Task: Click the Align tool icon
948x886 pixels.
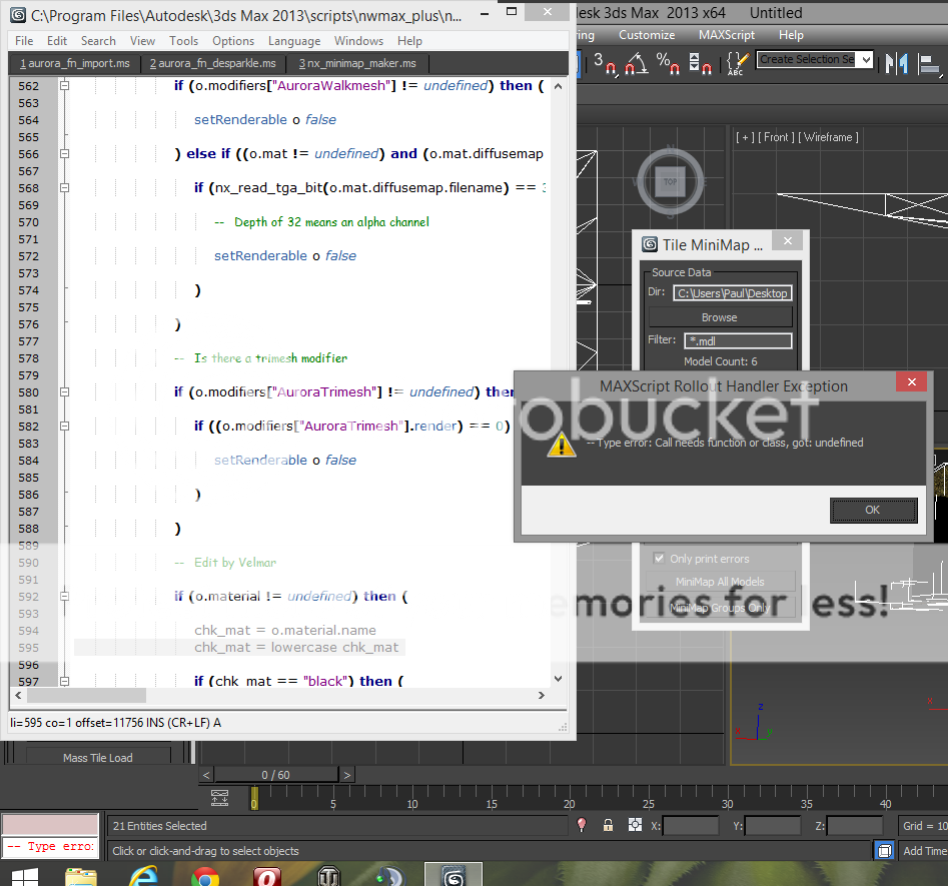Action: click(x=929, y=63)
